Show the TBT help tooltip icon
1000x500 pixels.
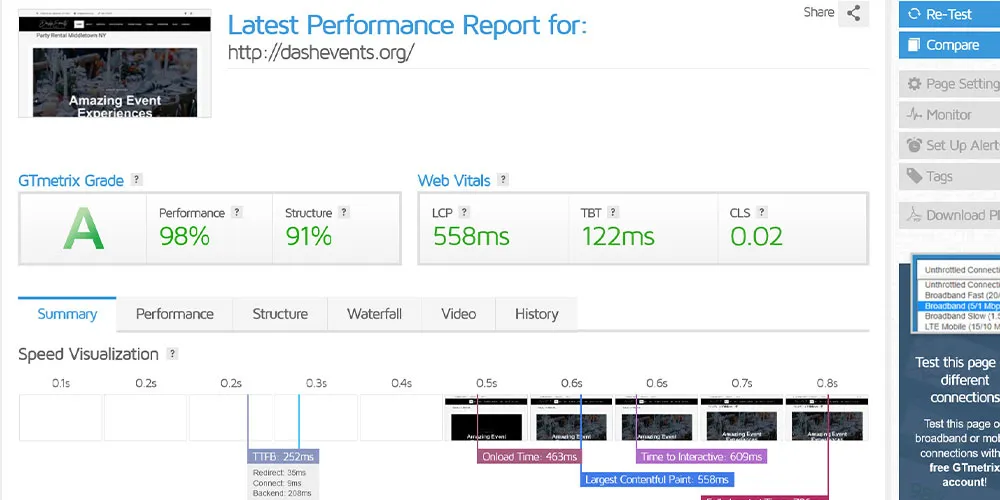(x=613, y=212)
